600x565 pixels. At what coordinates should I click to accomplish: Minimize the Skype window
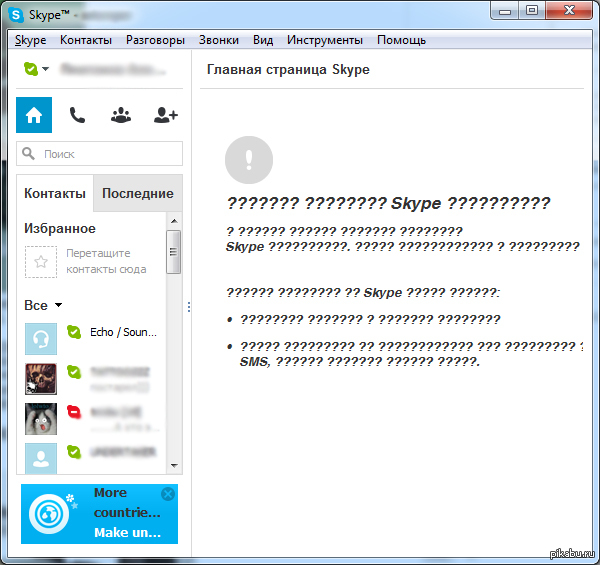coord(505,11)
